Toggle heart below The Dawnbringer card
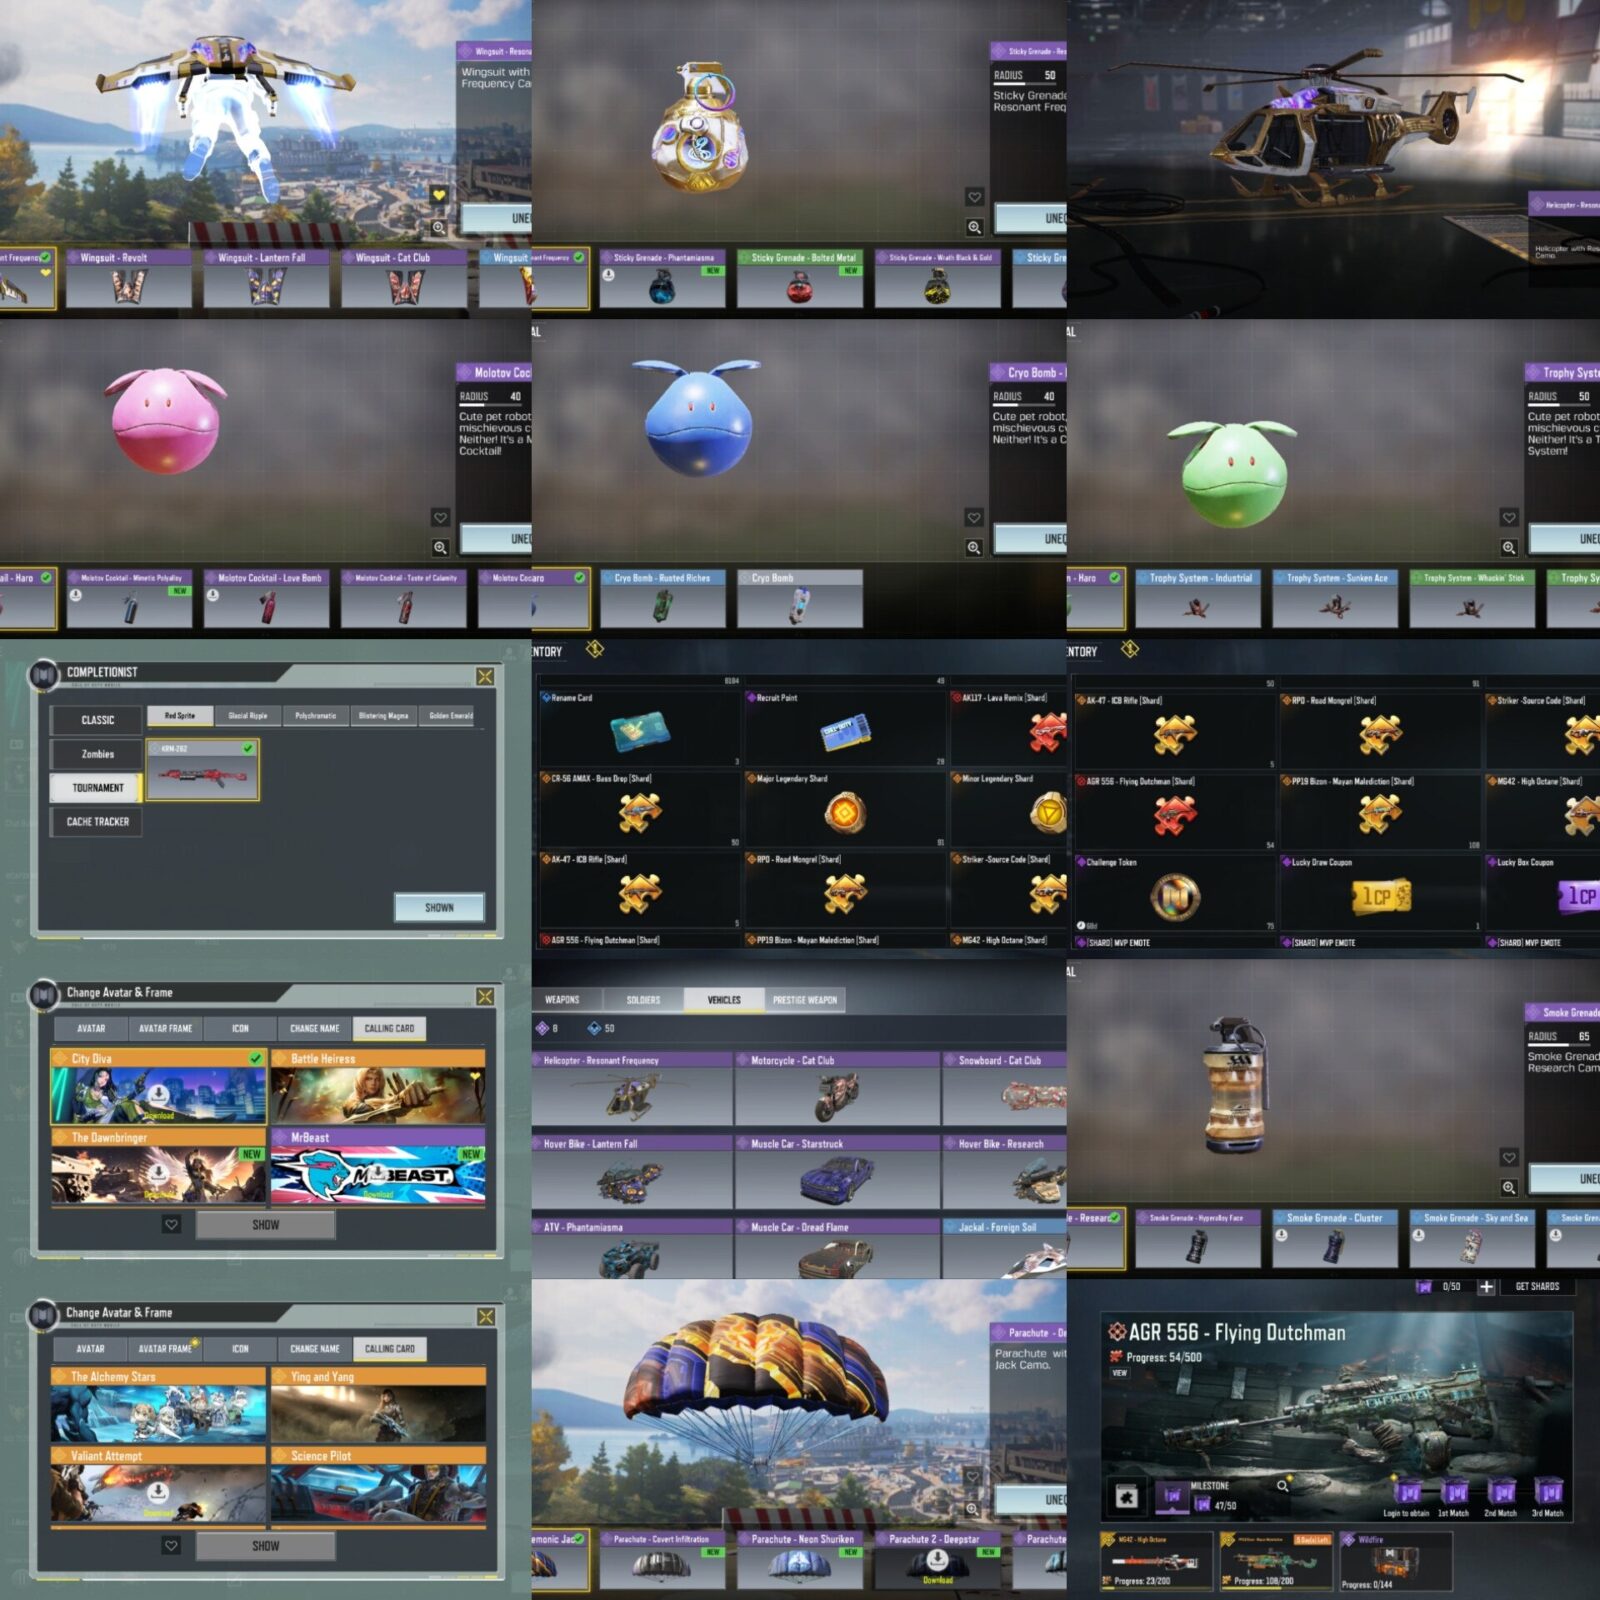1600x1600 pixels. click(172, 1225)
